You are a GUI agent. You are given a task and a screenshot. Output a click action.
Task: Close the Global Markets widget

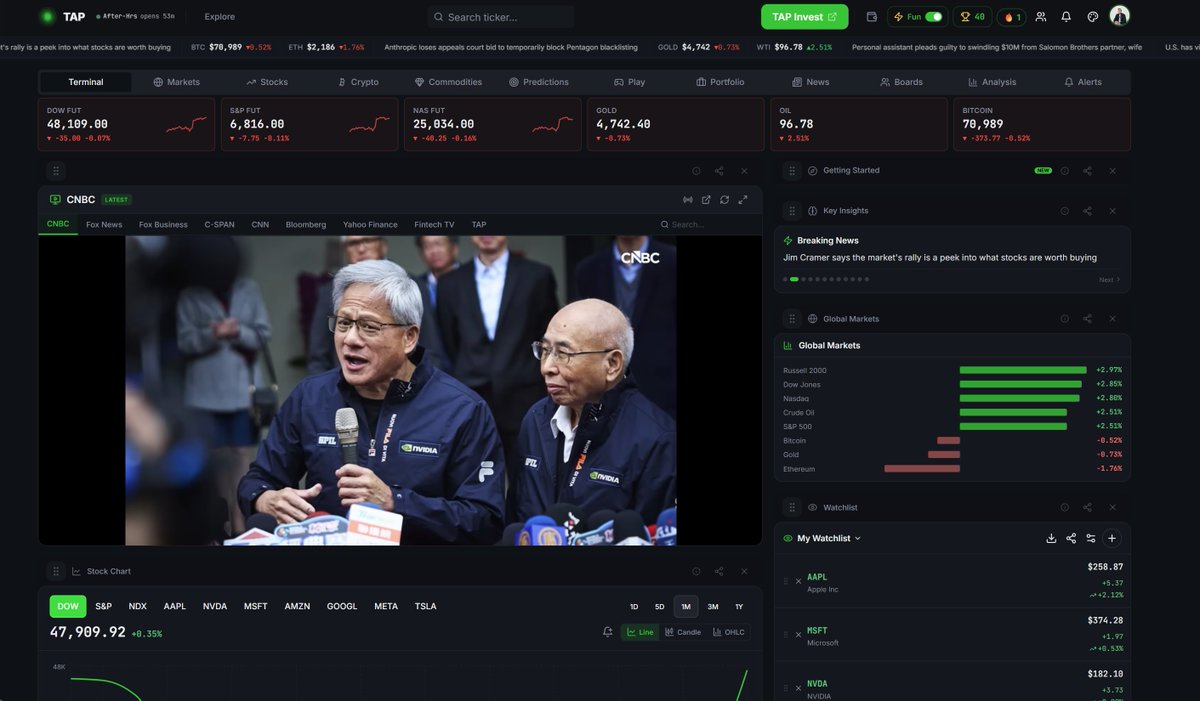click(x=1112, y=319)
